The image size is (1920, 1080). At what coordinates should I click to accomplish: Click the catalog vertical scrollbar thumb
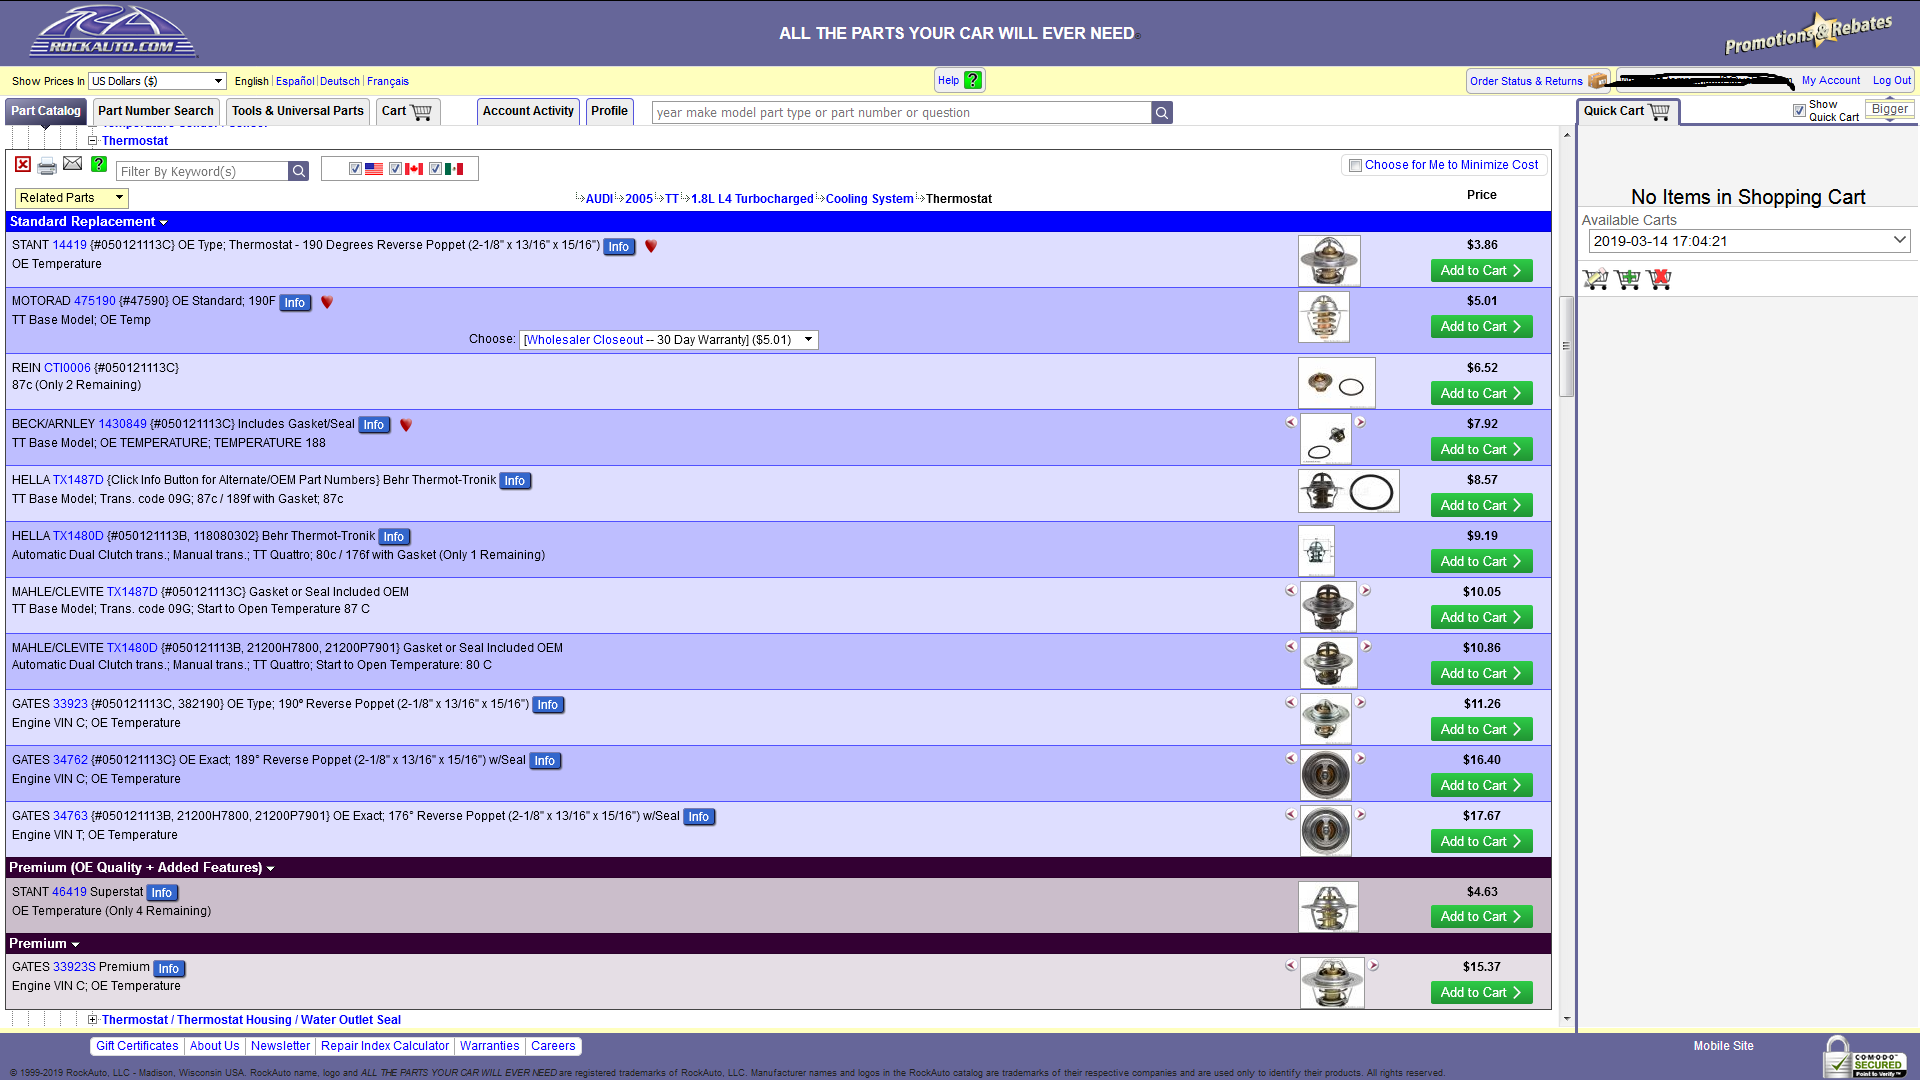coord(1566,345)
